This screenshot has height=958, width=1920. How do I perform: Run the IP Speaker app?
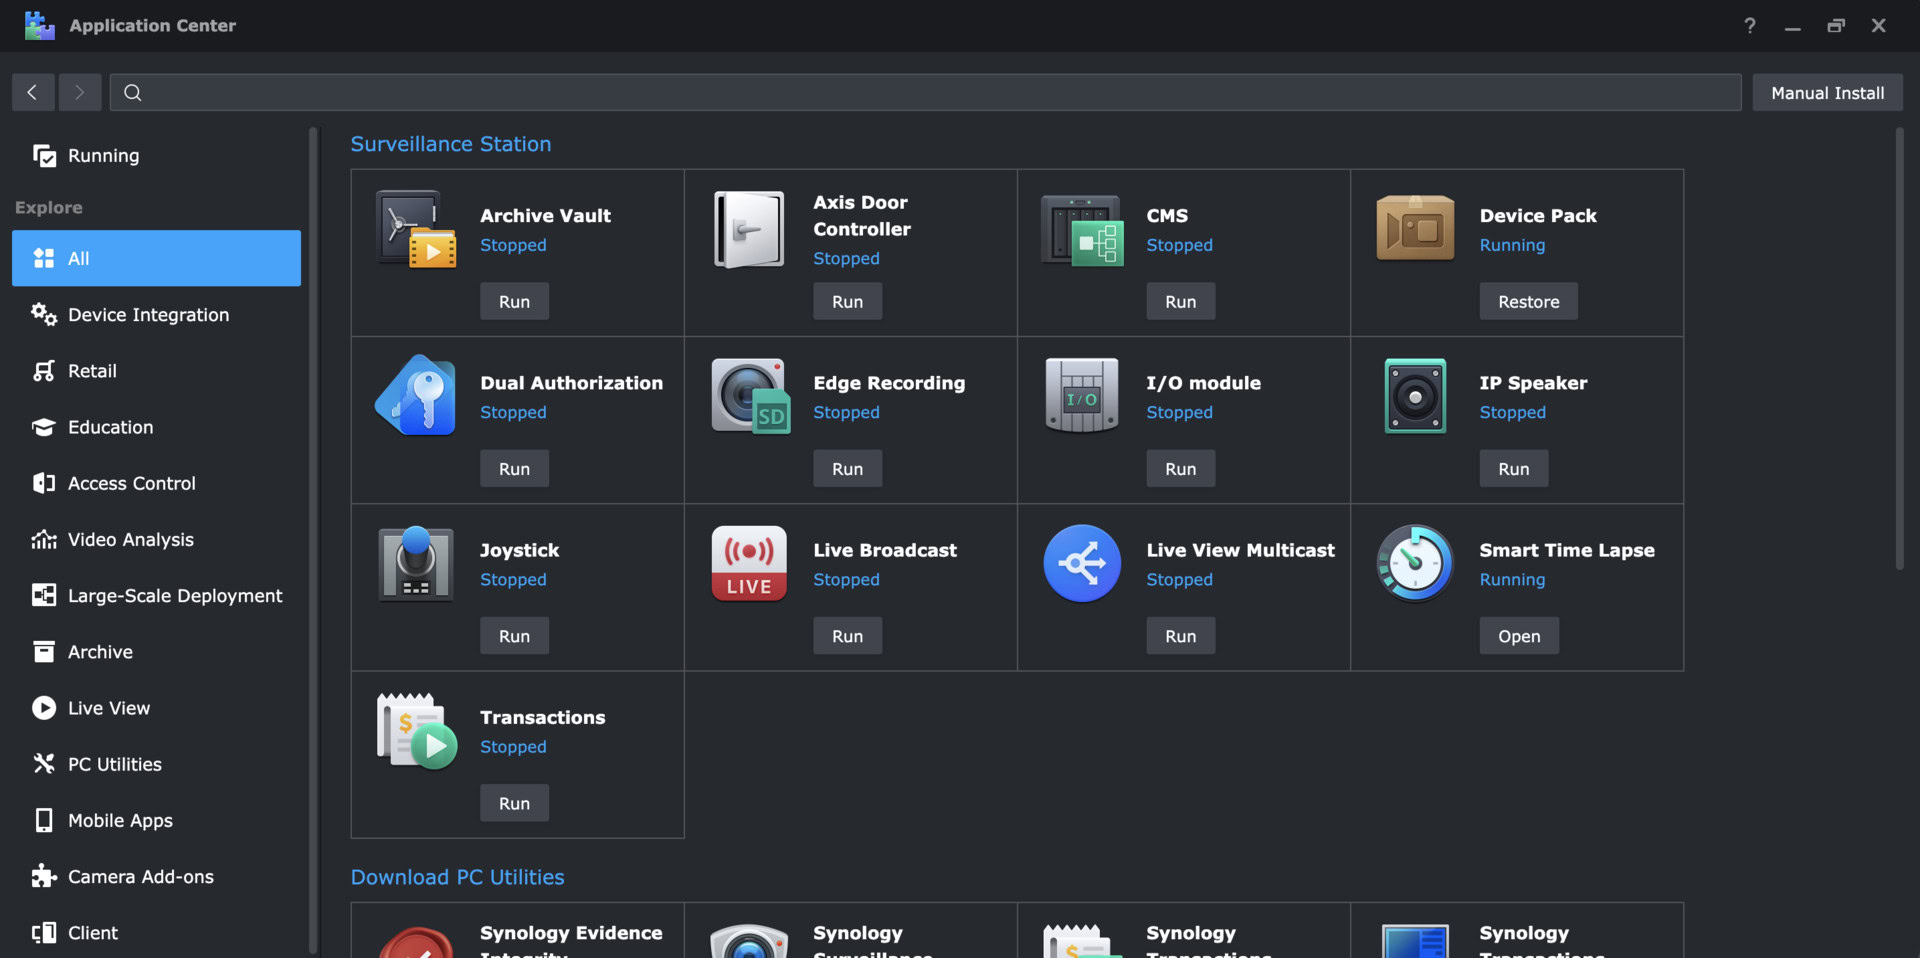1513,468
